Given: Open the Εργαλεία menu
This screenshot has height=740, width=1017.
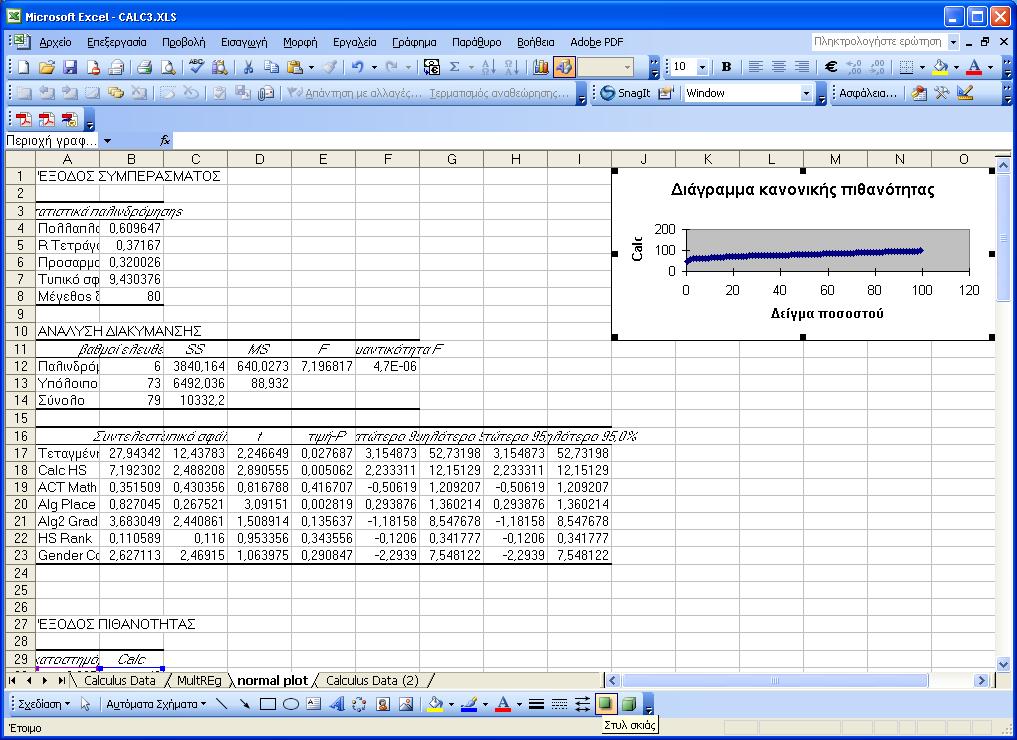Looking at the screenshot, I should tap(354, 42).
